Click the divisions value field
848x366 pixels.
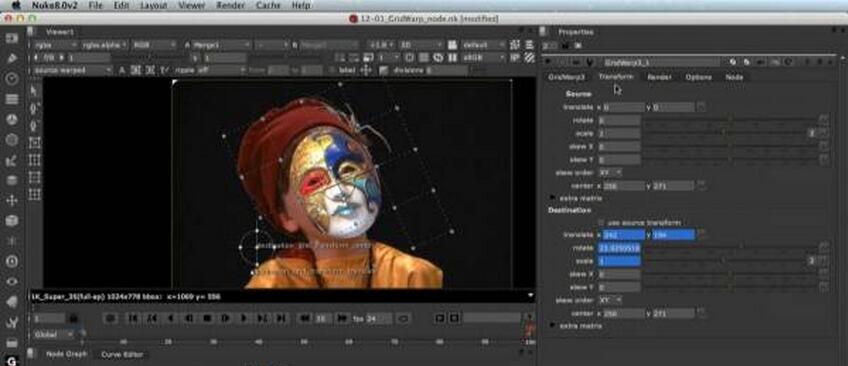coord(447,70)
